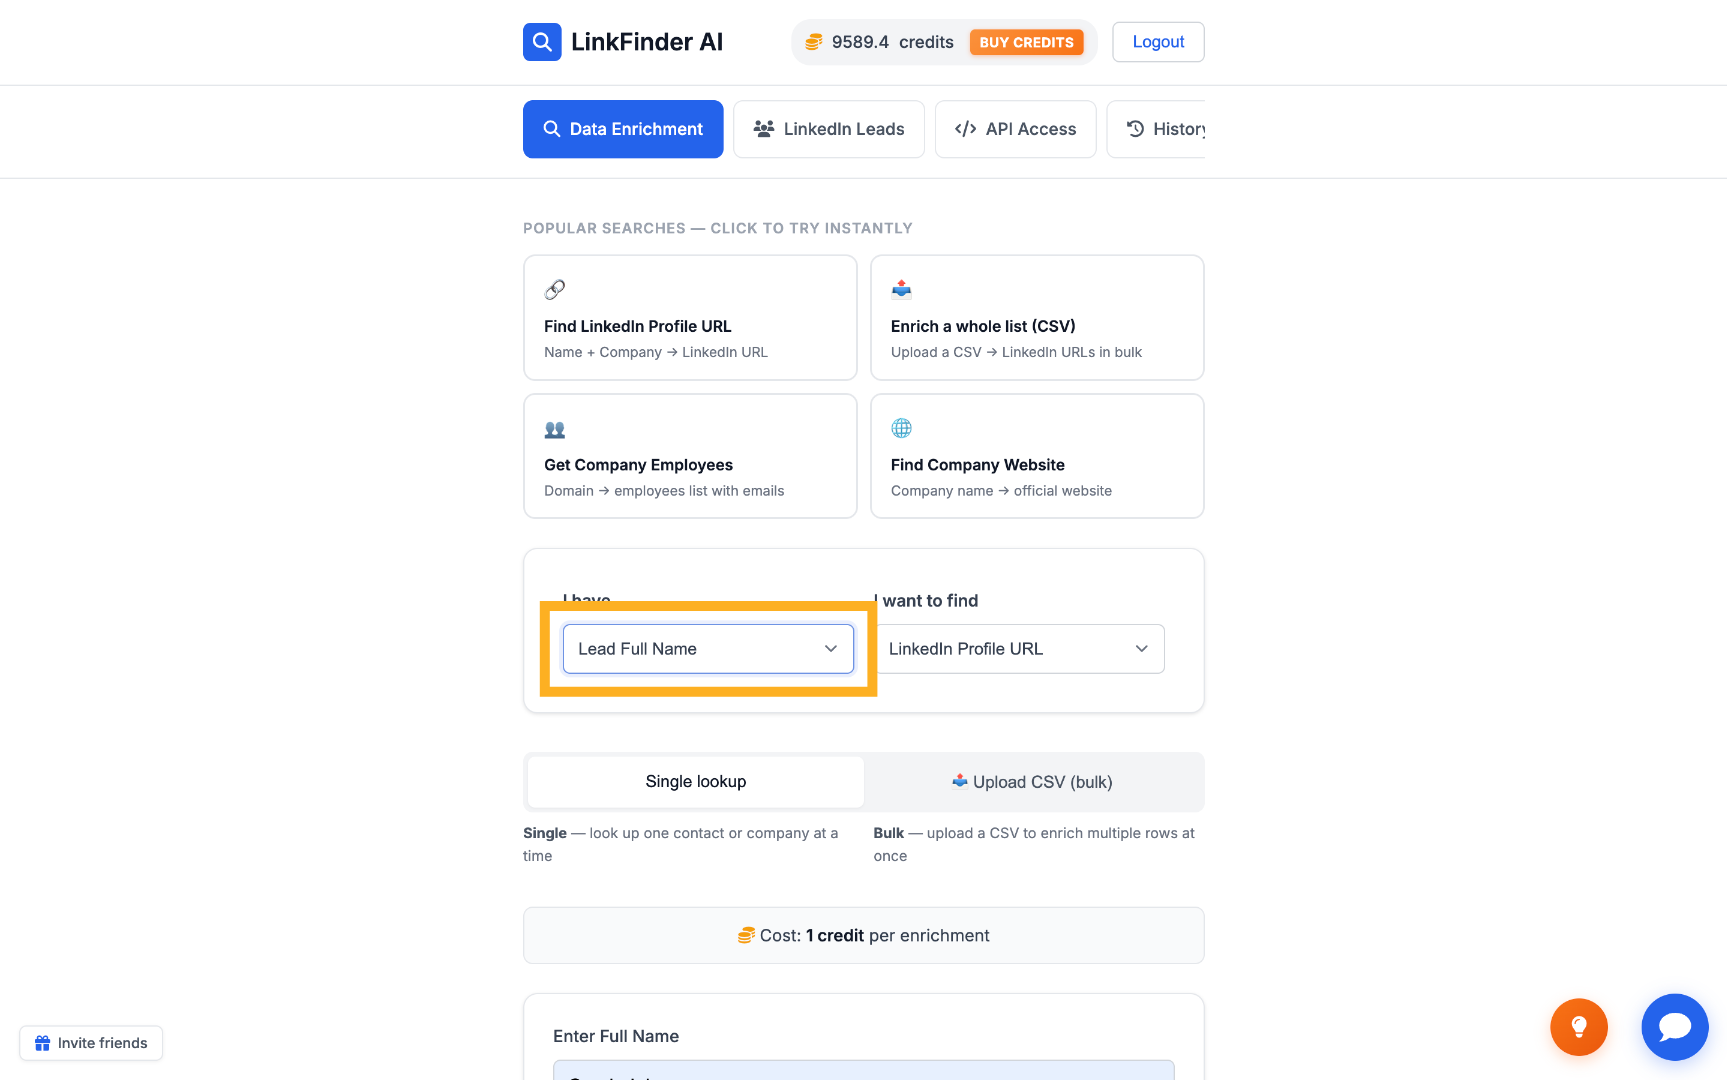Click the Upload a CSV → LinkedIn URLs in bulk subtitle
Image resolution: width=1727 pixels, height=1080 pixels.
coord(1016,352)
